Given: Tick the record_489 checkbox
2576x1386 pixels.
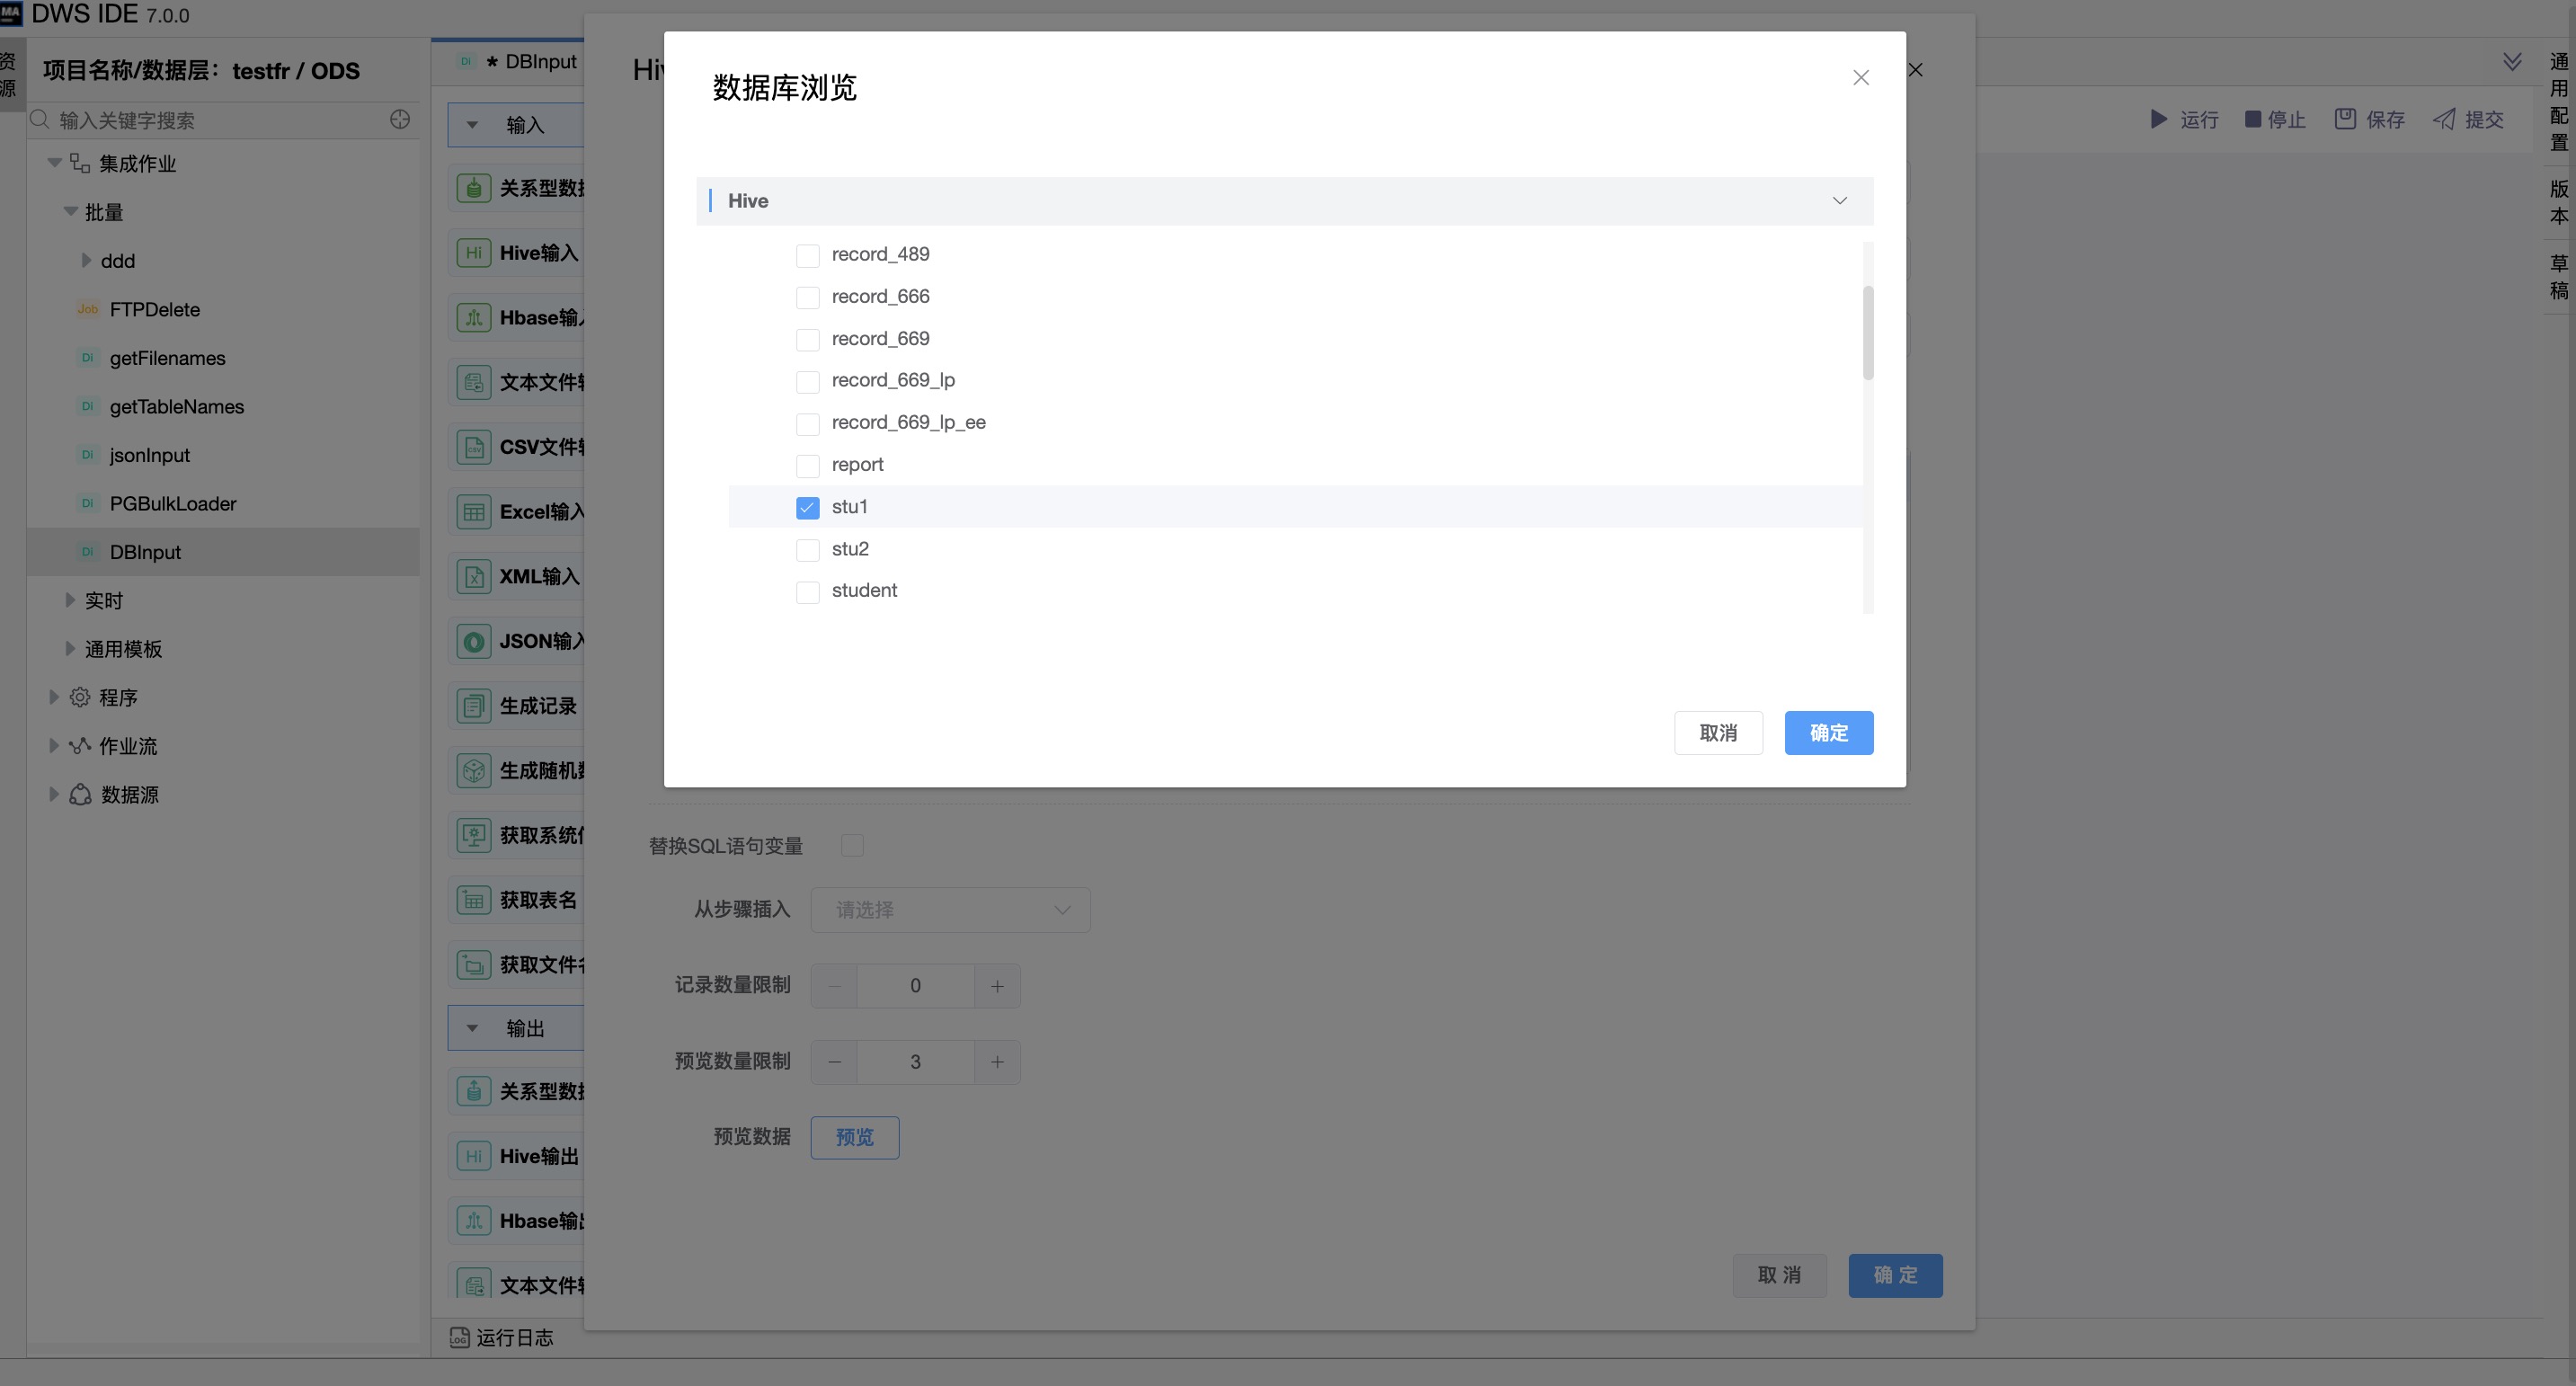Looking at the screenshot, I should point(807,255).
